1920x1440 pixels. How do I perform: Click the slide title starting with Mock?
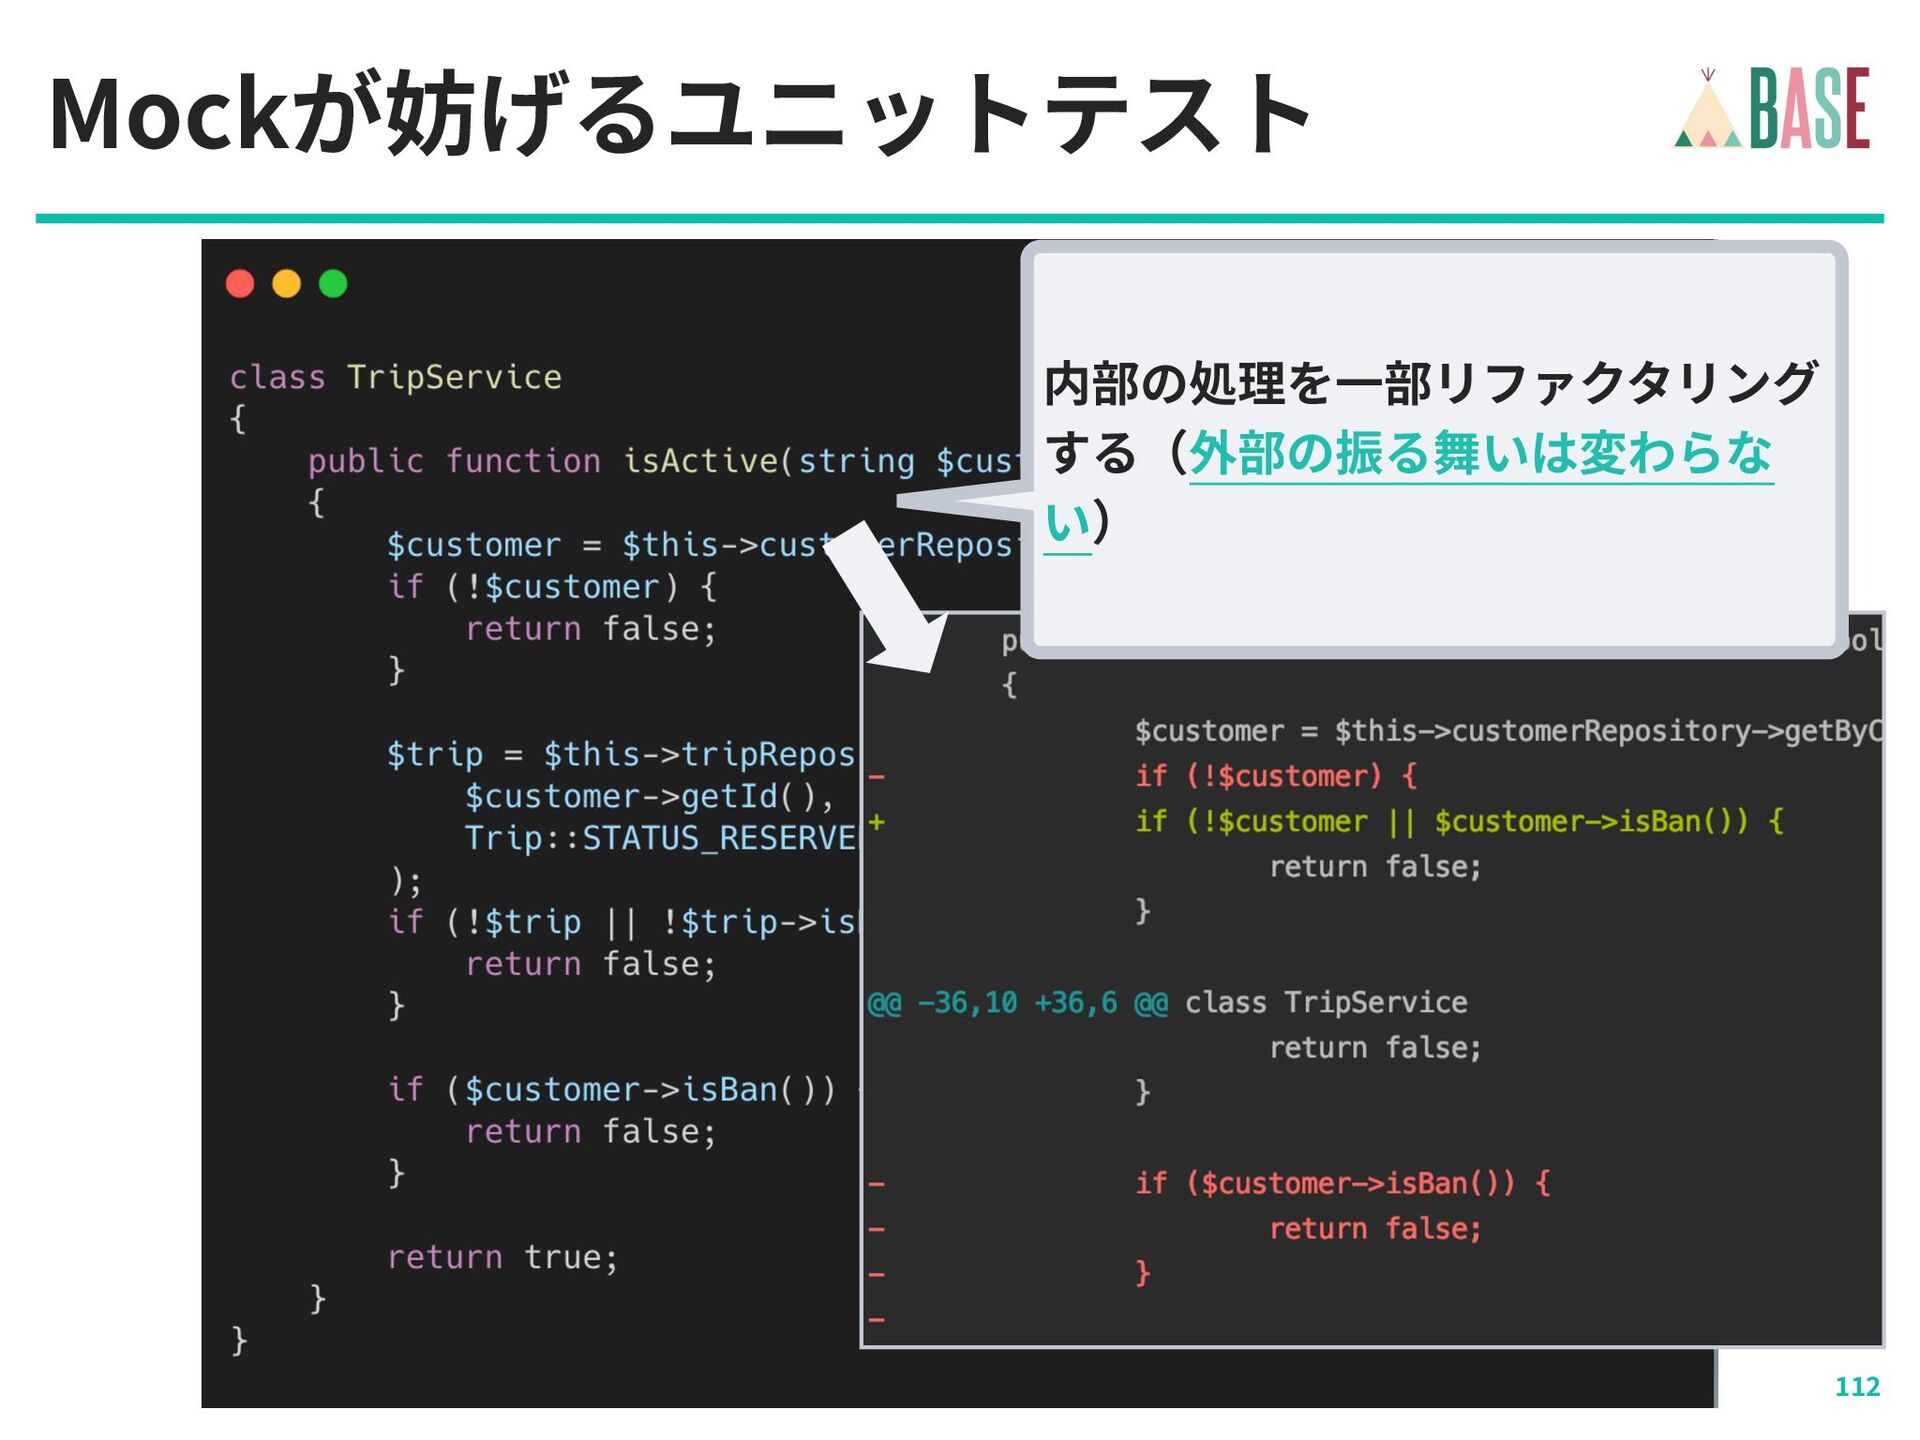coord(680,114)
